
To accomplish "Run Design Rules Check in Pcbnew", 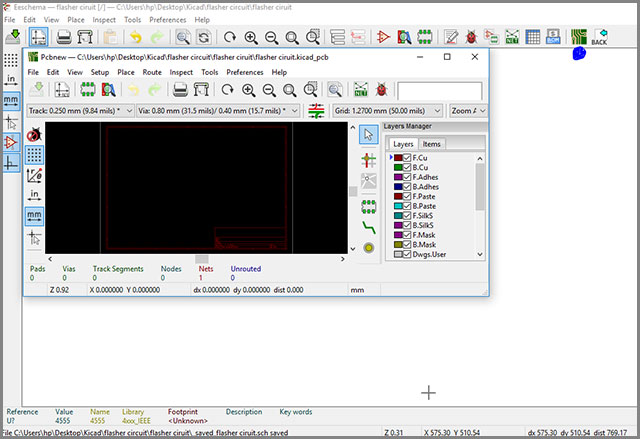I will (x=381, y=90).
